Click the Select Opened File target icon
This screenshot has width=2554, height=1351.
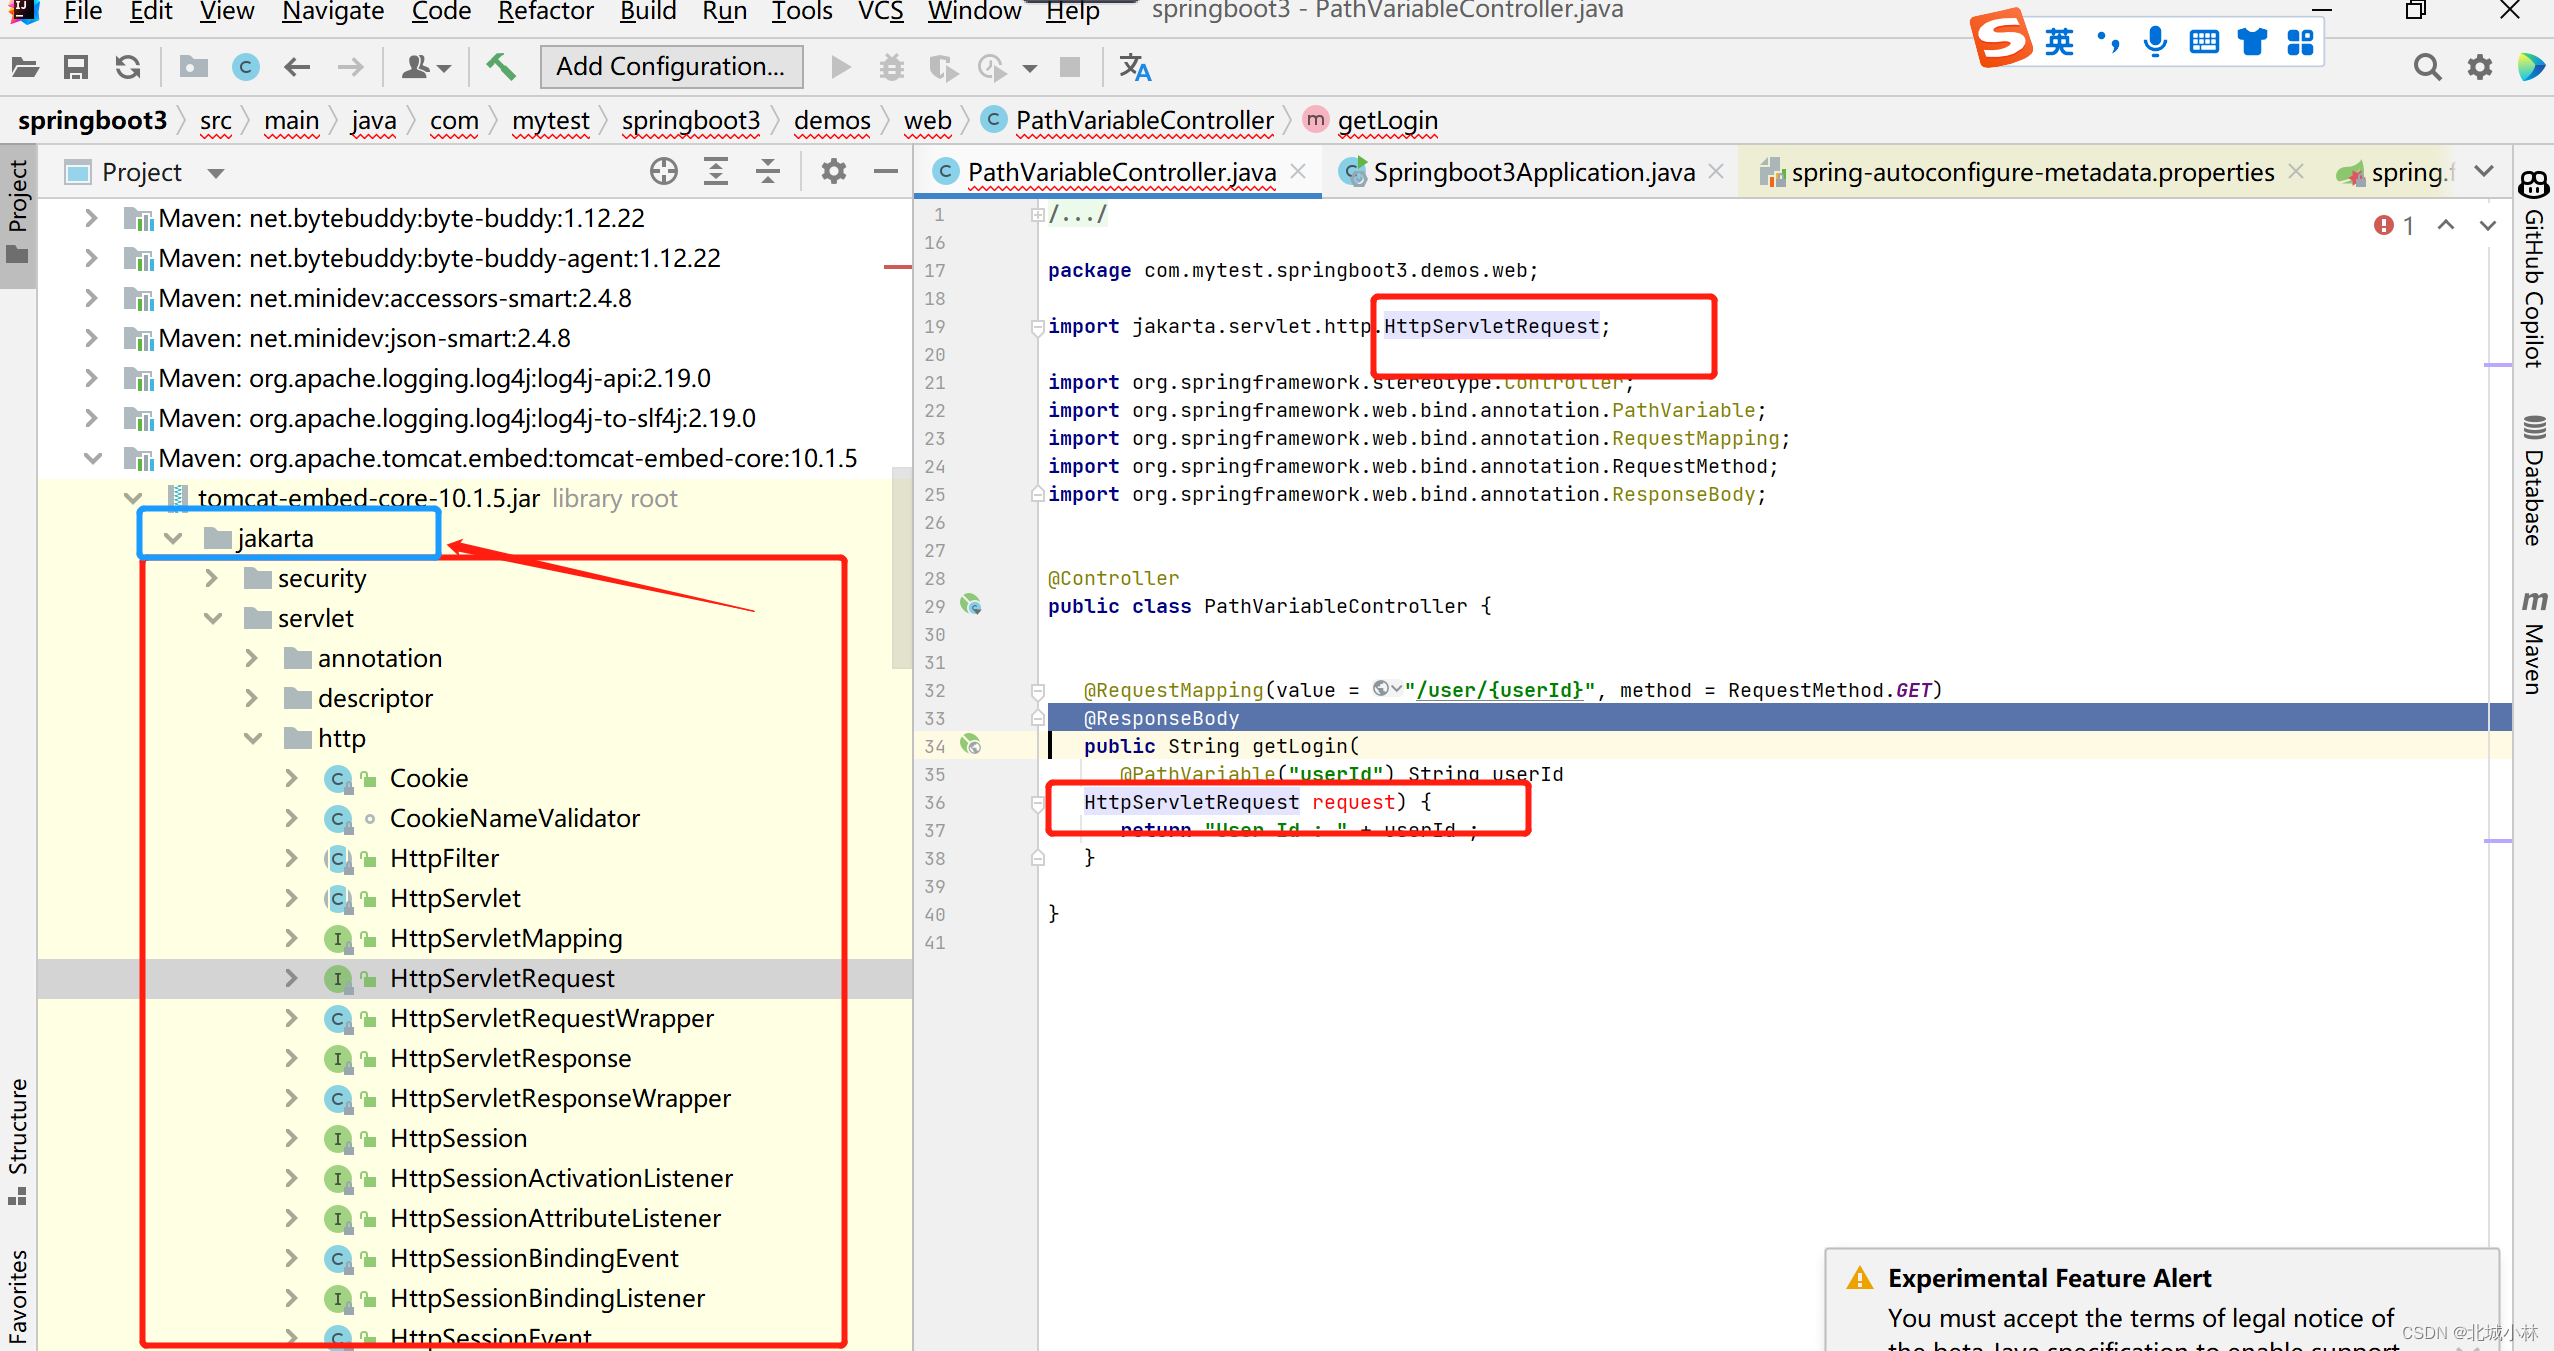(x=664, y=172)
